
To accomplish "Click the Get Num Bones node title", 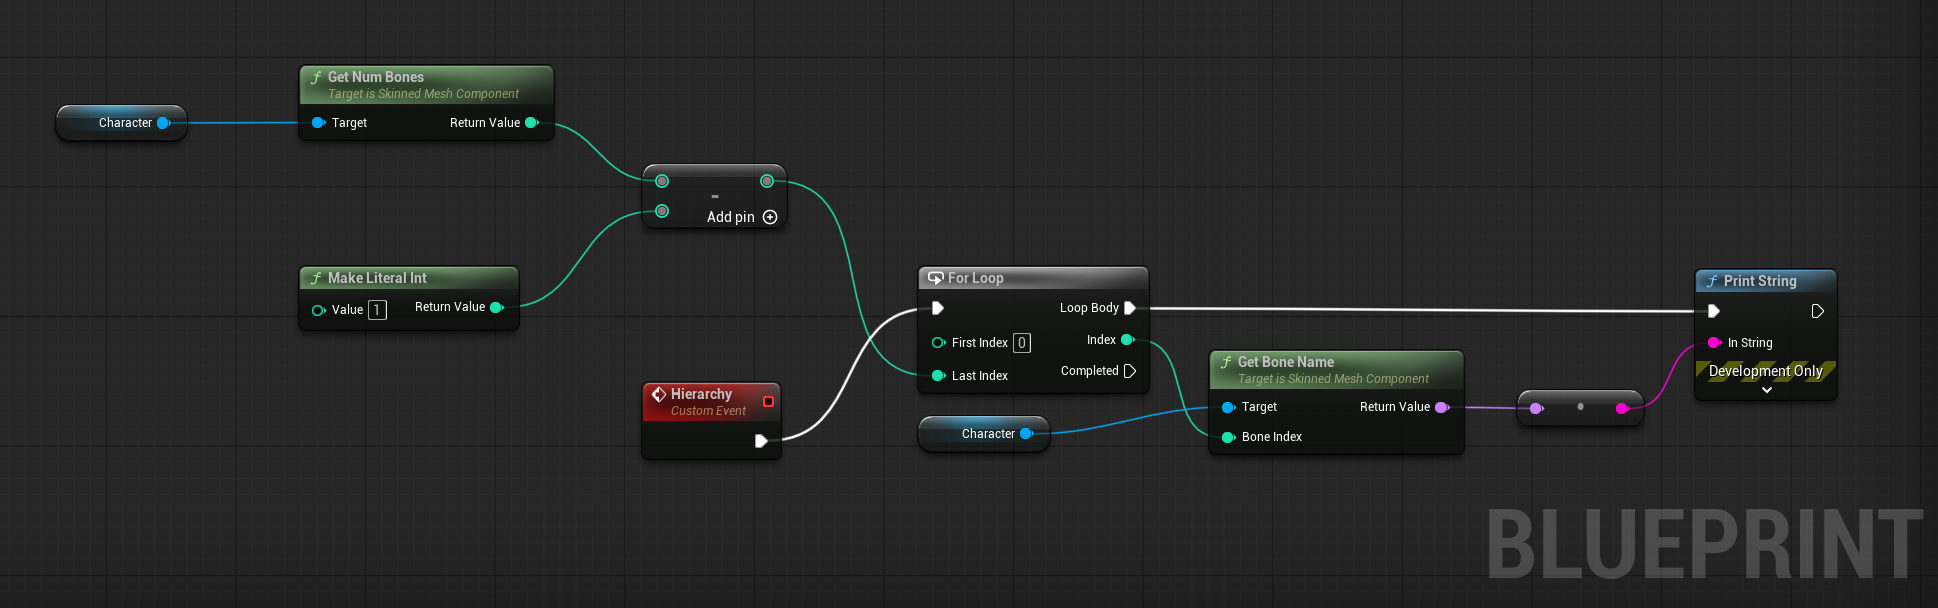I will pos(376,77).
